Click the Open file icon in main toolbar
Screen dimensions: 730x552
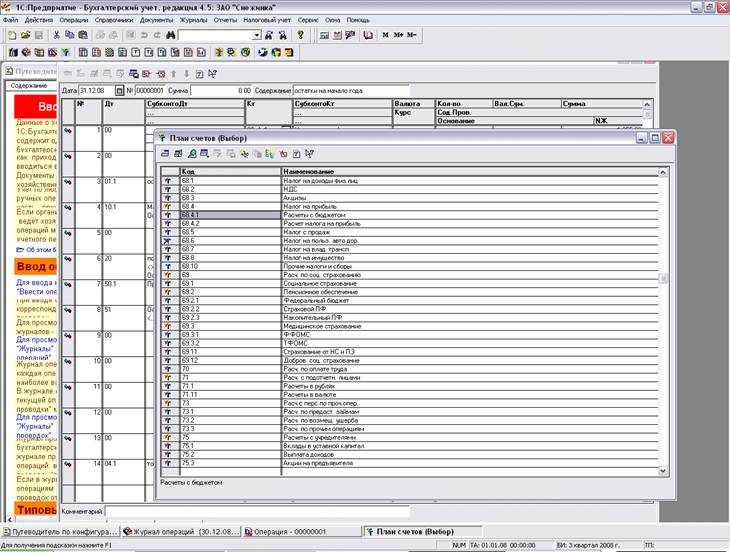click(23, 35)
